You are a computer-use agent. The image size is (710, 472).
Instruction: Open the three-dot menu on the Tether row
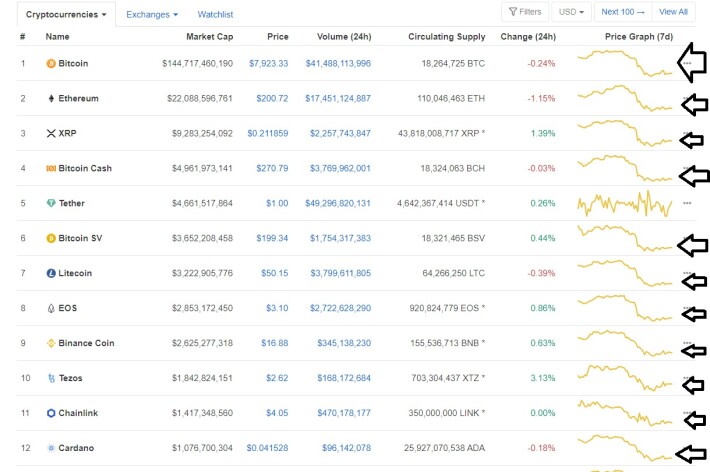click(x=687, y=203)
